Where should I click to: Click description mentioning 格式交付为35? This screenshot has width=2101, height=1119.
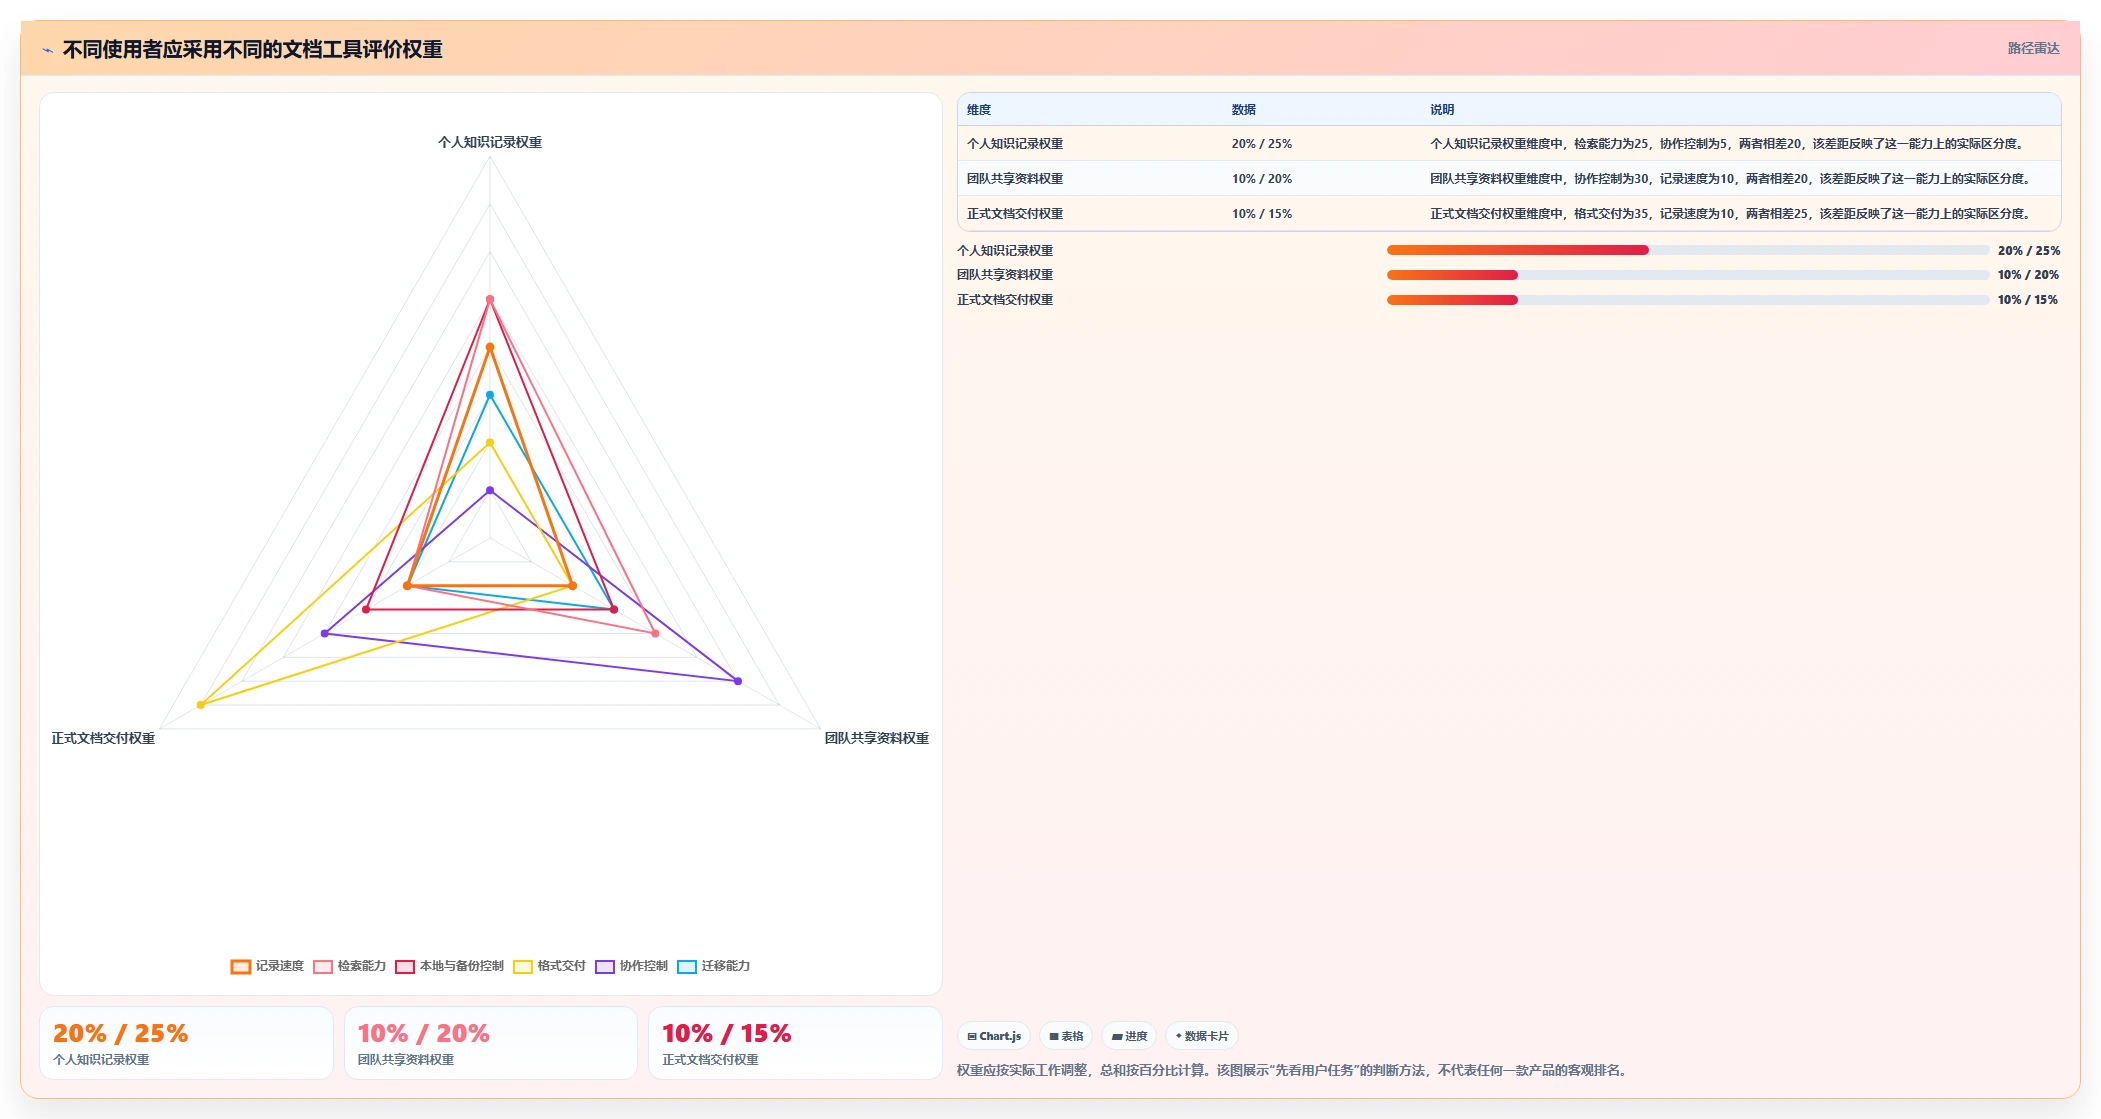[x=1732, y=214]
